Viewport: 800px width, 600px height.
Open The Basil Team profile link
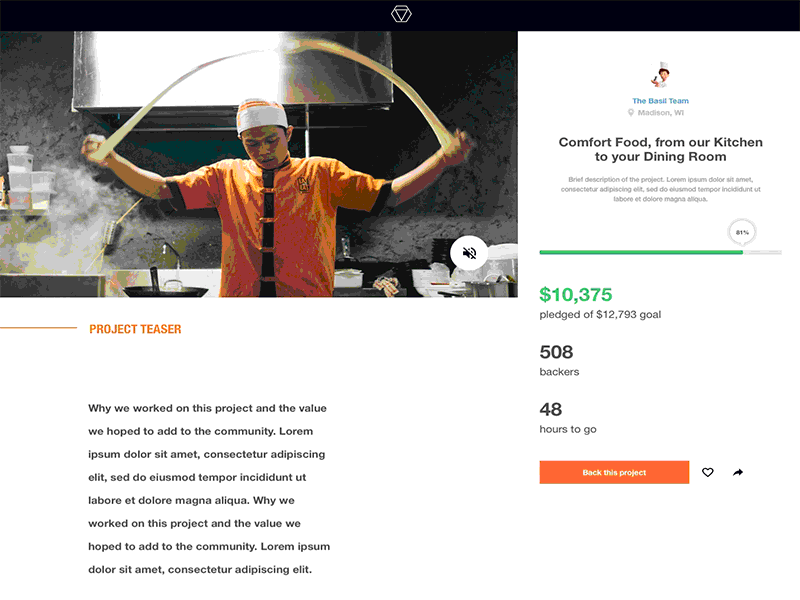click(659, 100)
